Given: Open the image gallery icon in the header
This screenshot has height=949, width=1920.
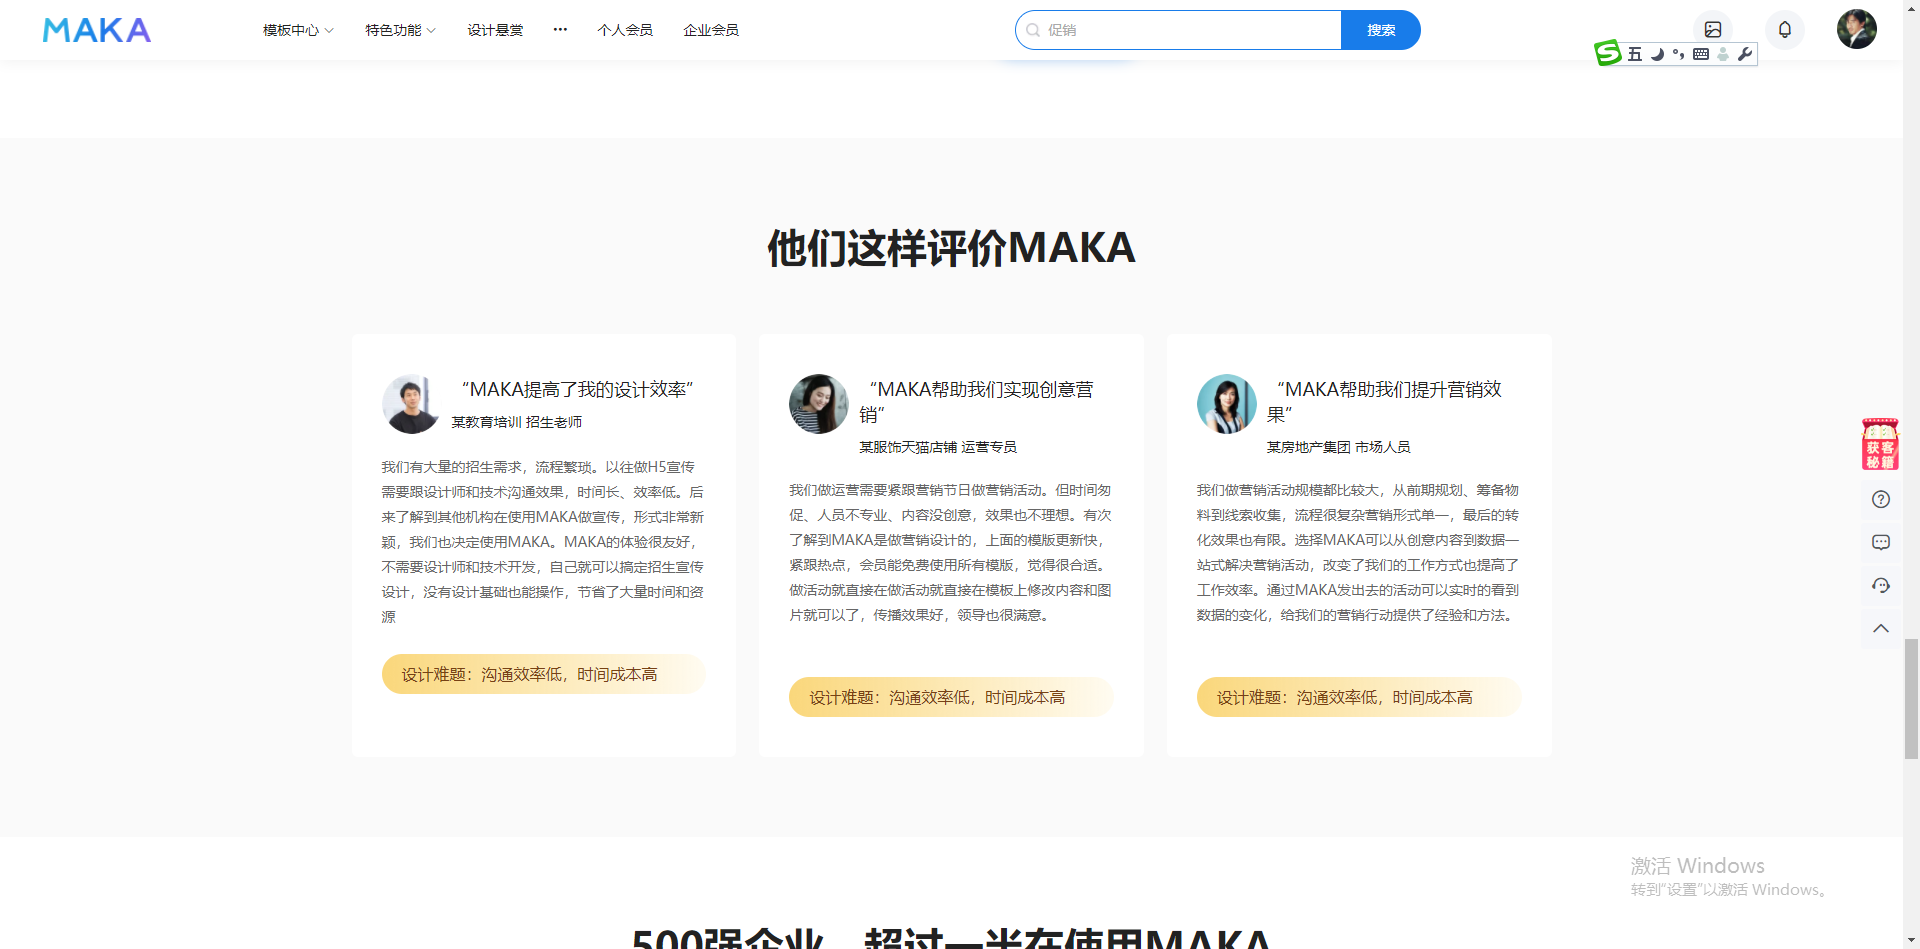Looking at the screenshot, I should pos(1713,30).
